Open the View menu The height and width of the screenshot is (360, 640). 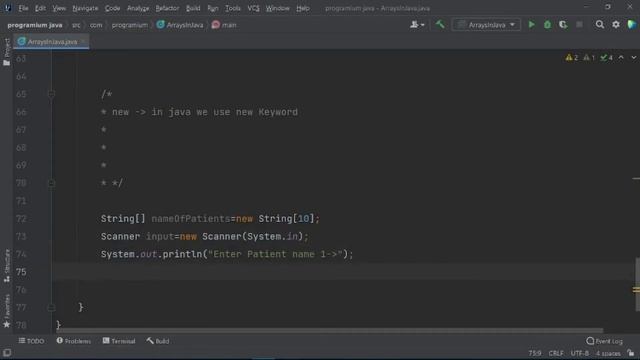pyautogui.click(x=59, y=8)
